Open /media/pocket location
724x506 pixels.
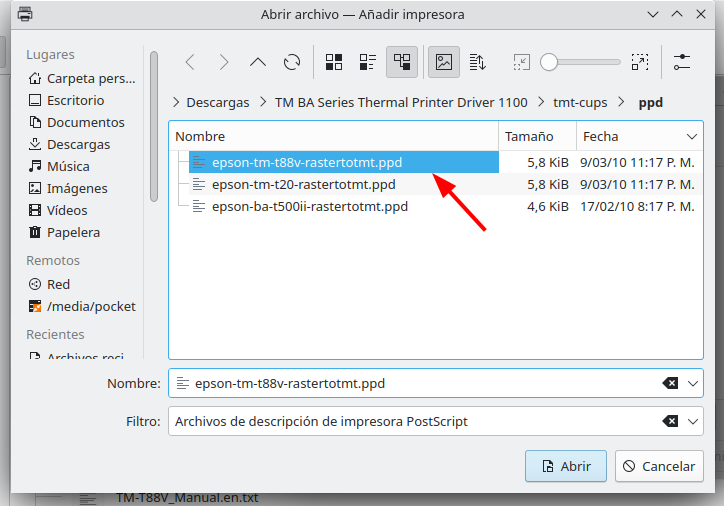pos(82,307)
